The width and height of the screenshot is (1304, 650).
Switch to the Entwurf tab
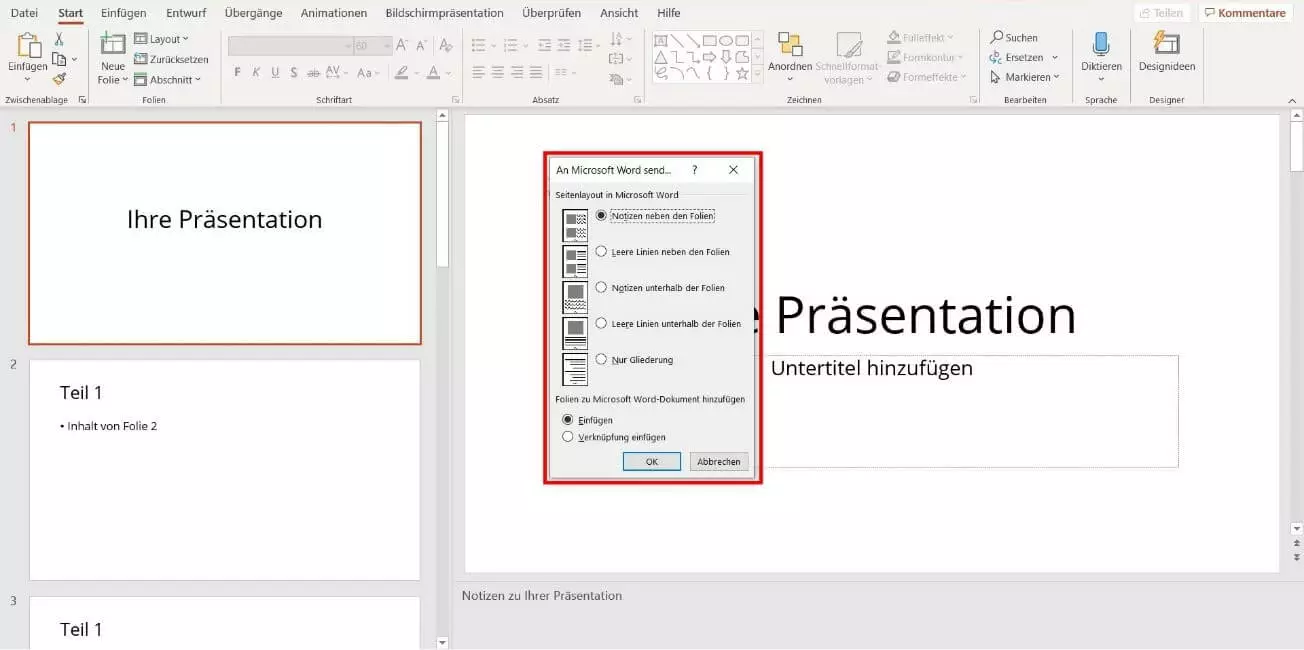(x=186, y=13)
